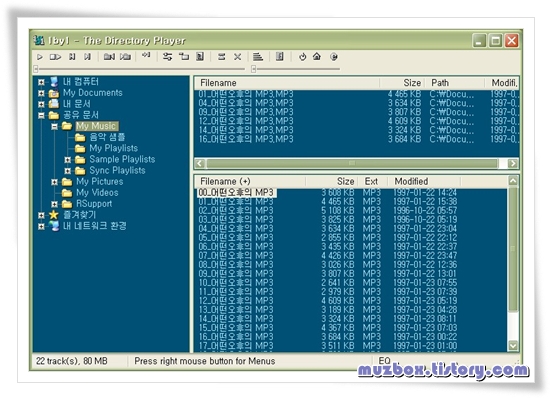The width and height of the screenshot is (550, 398).
Task: Jump to the previous directory icon
Action: pos(109,57)
